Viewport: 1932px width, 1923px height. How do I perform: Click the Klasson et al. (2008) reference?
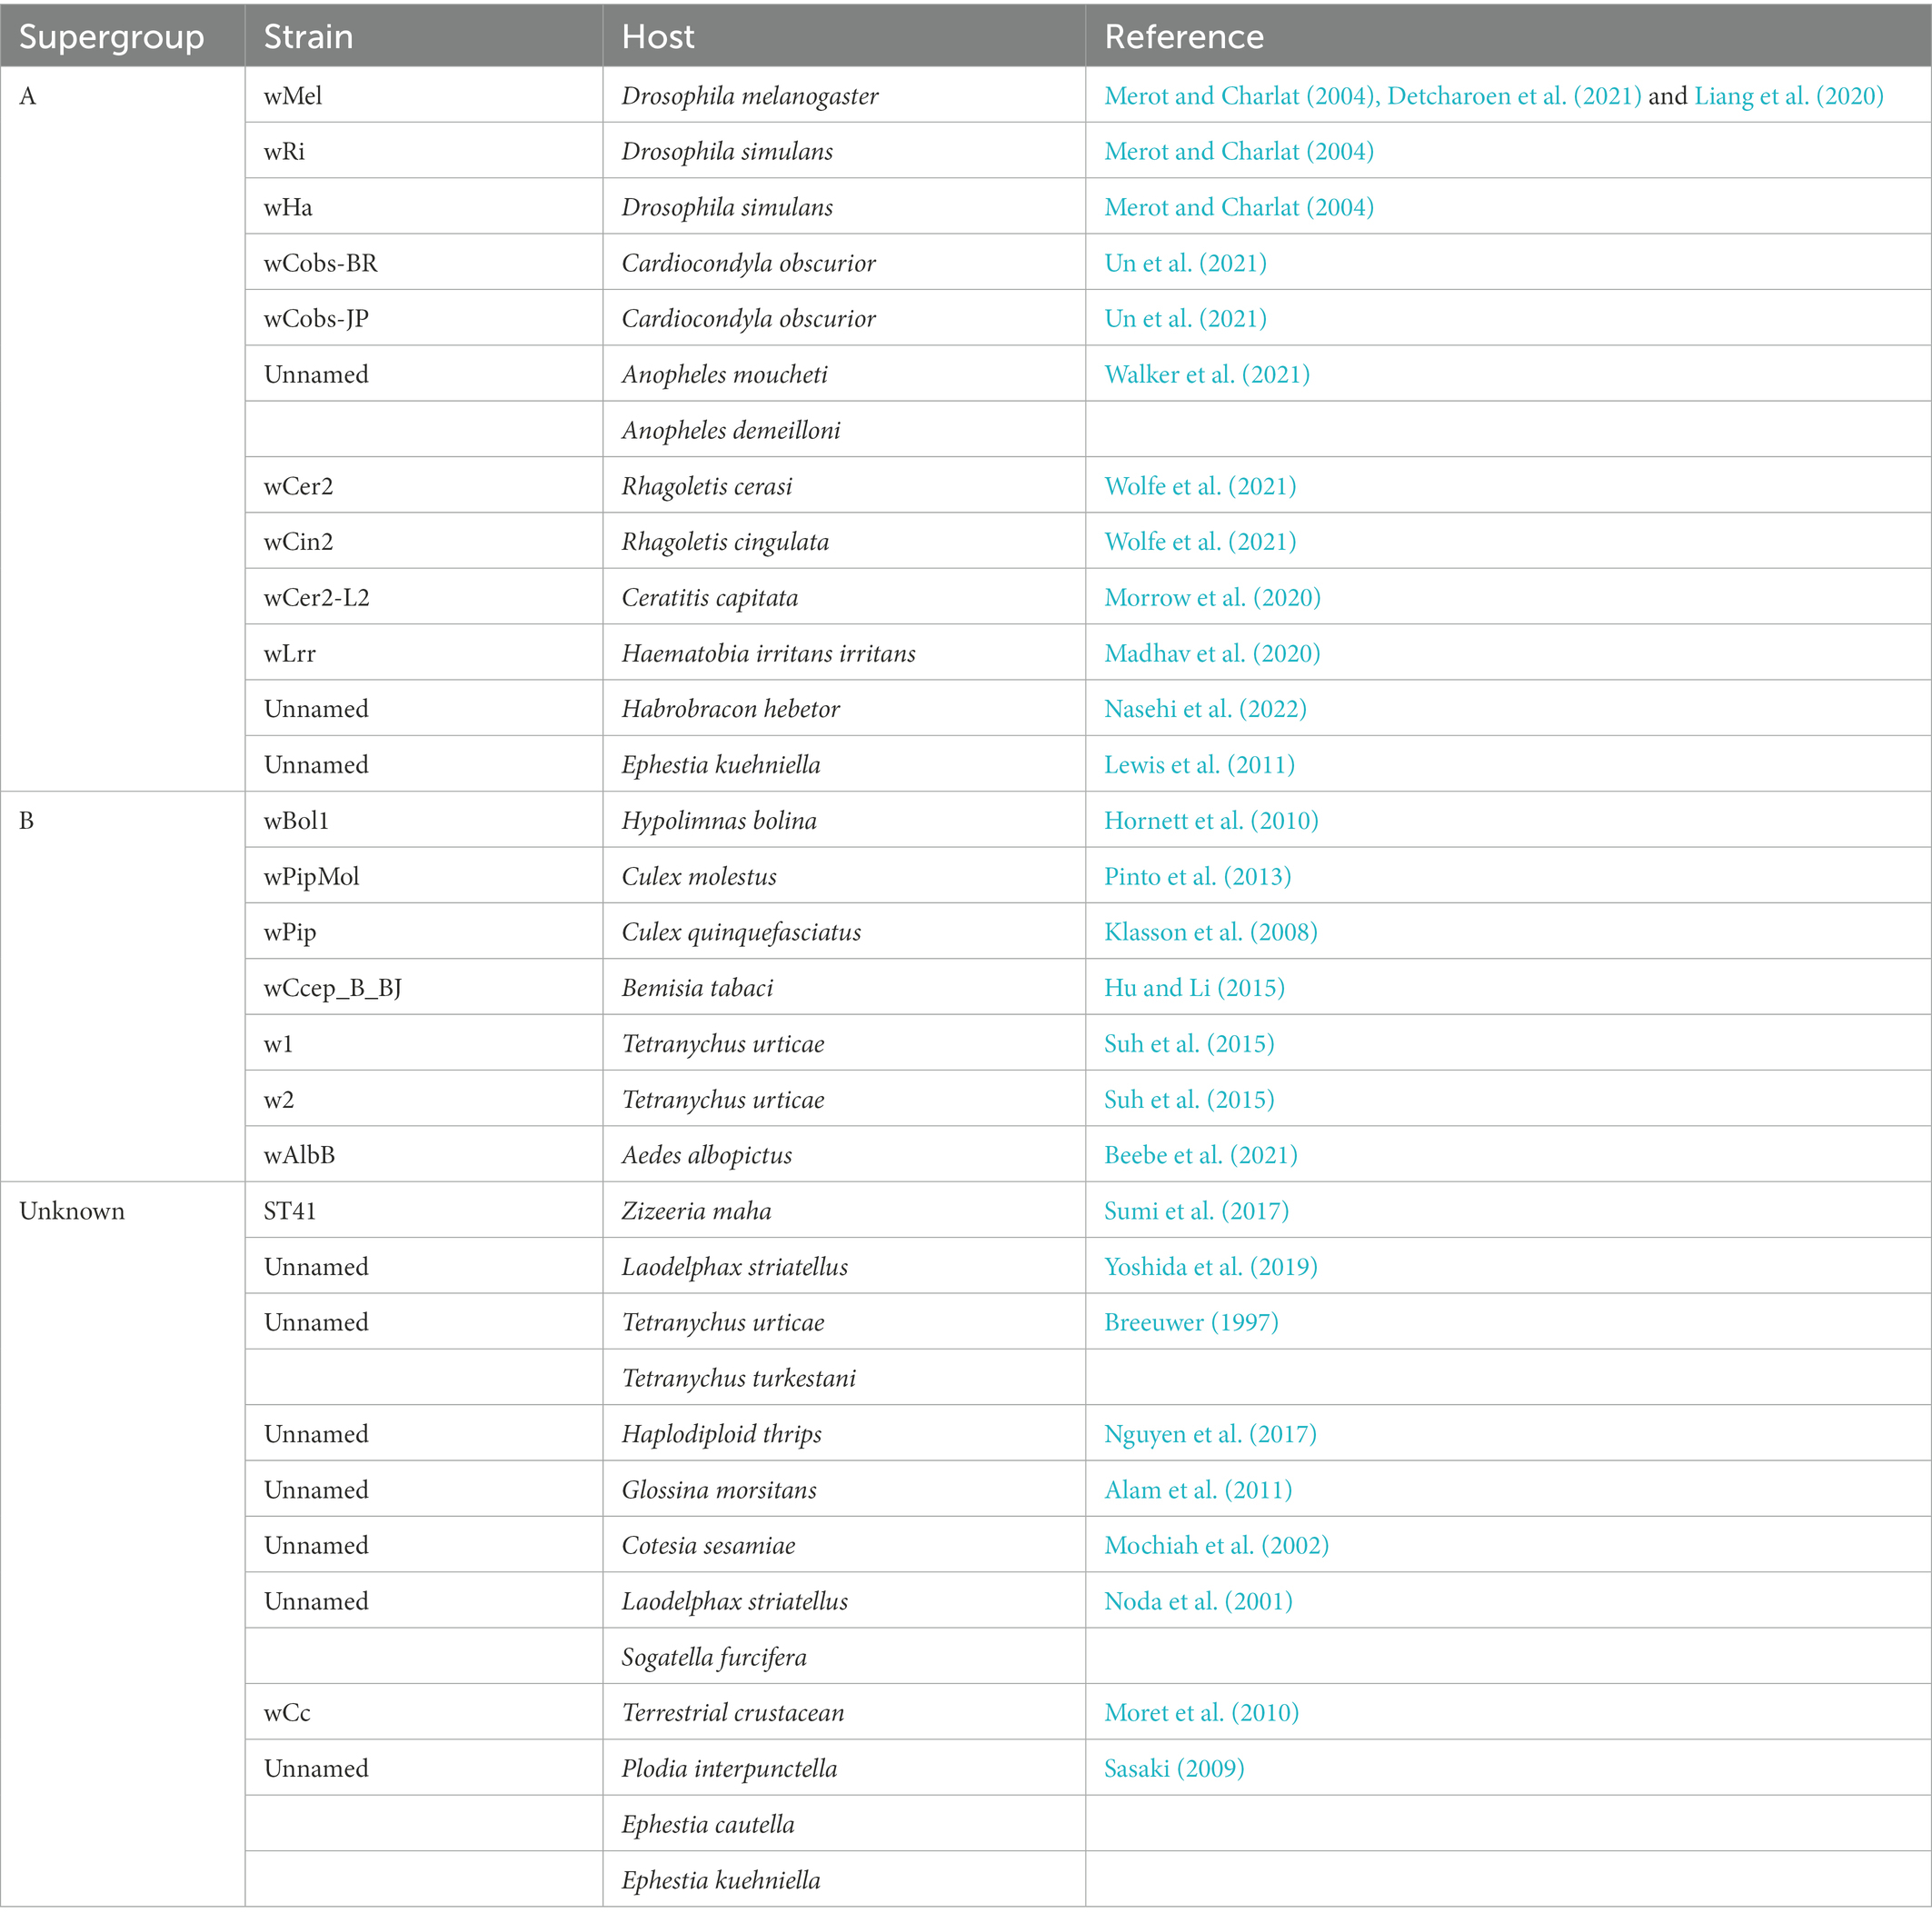[x=1210, y=932]
